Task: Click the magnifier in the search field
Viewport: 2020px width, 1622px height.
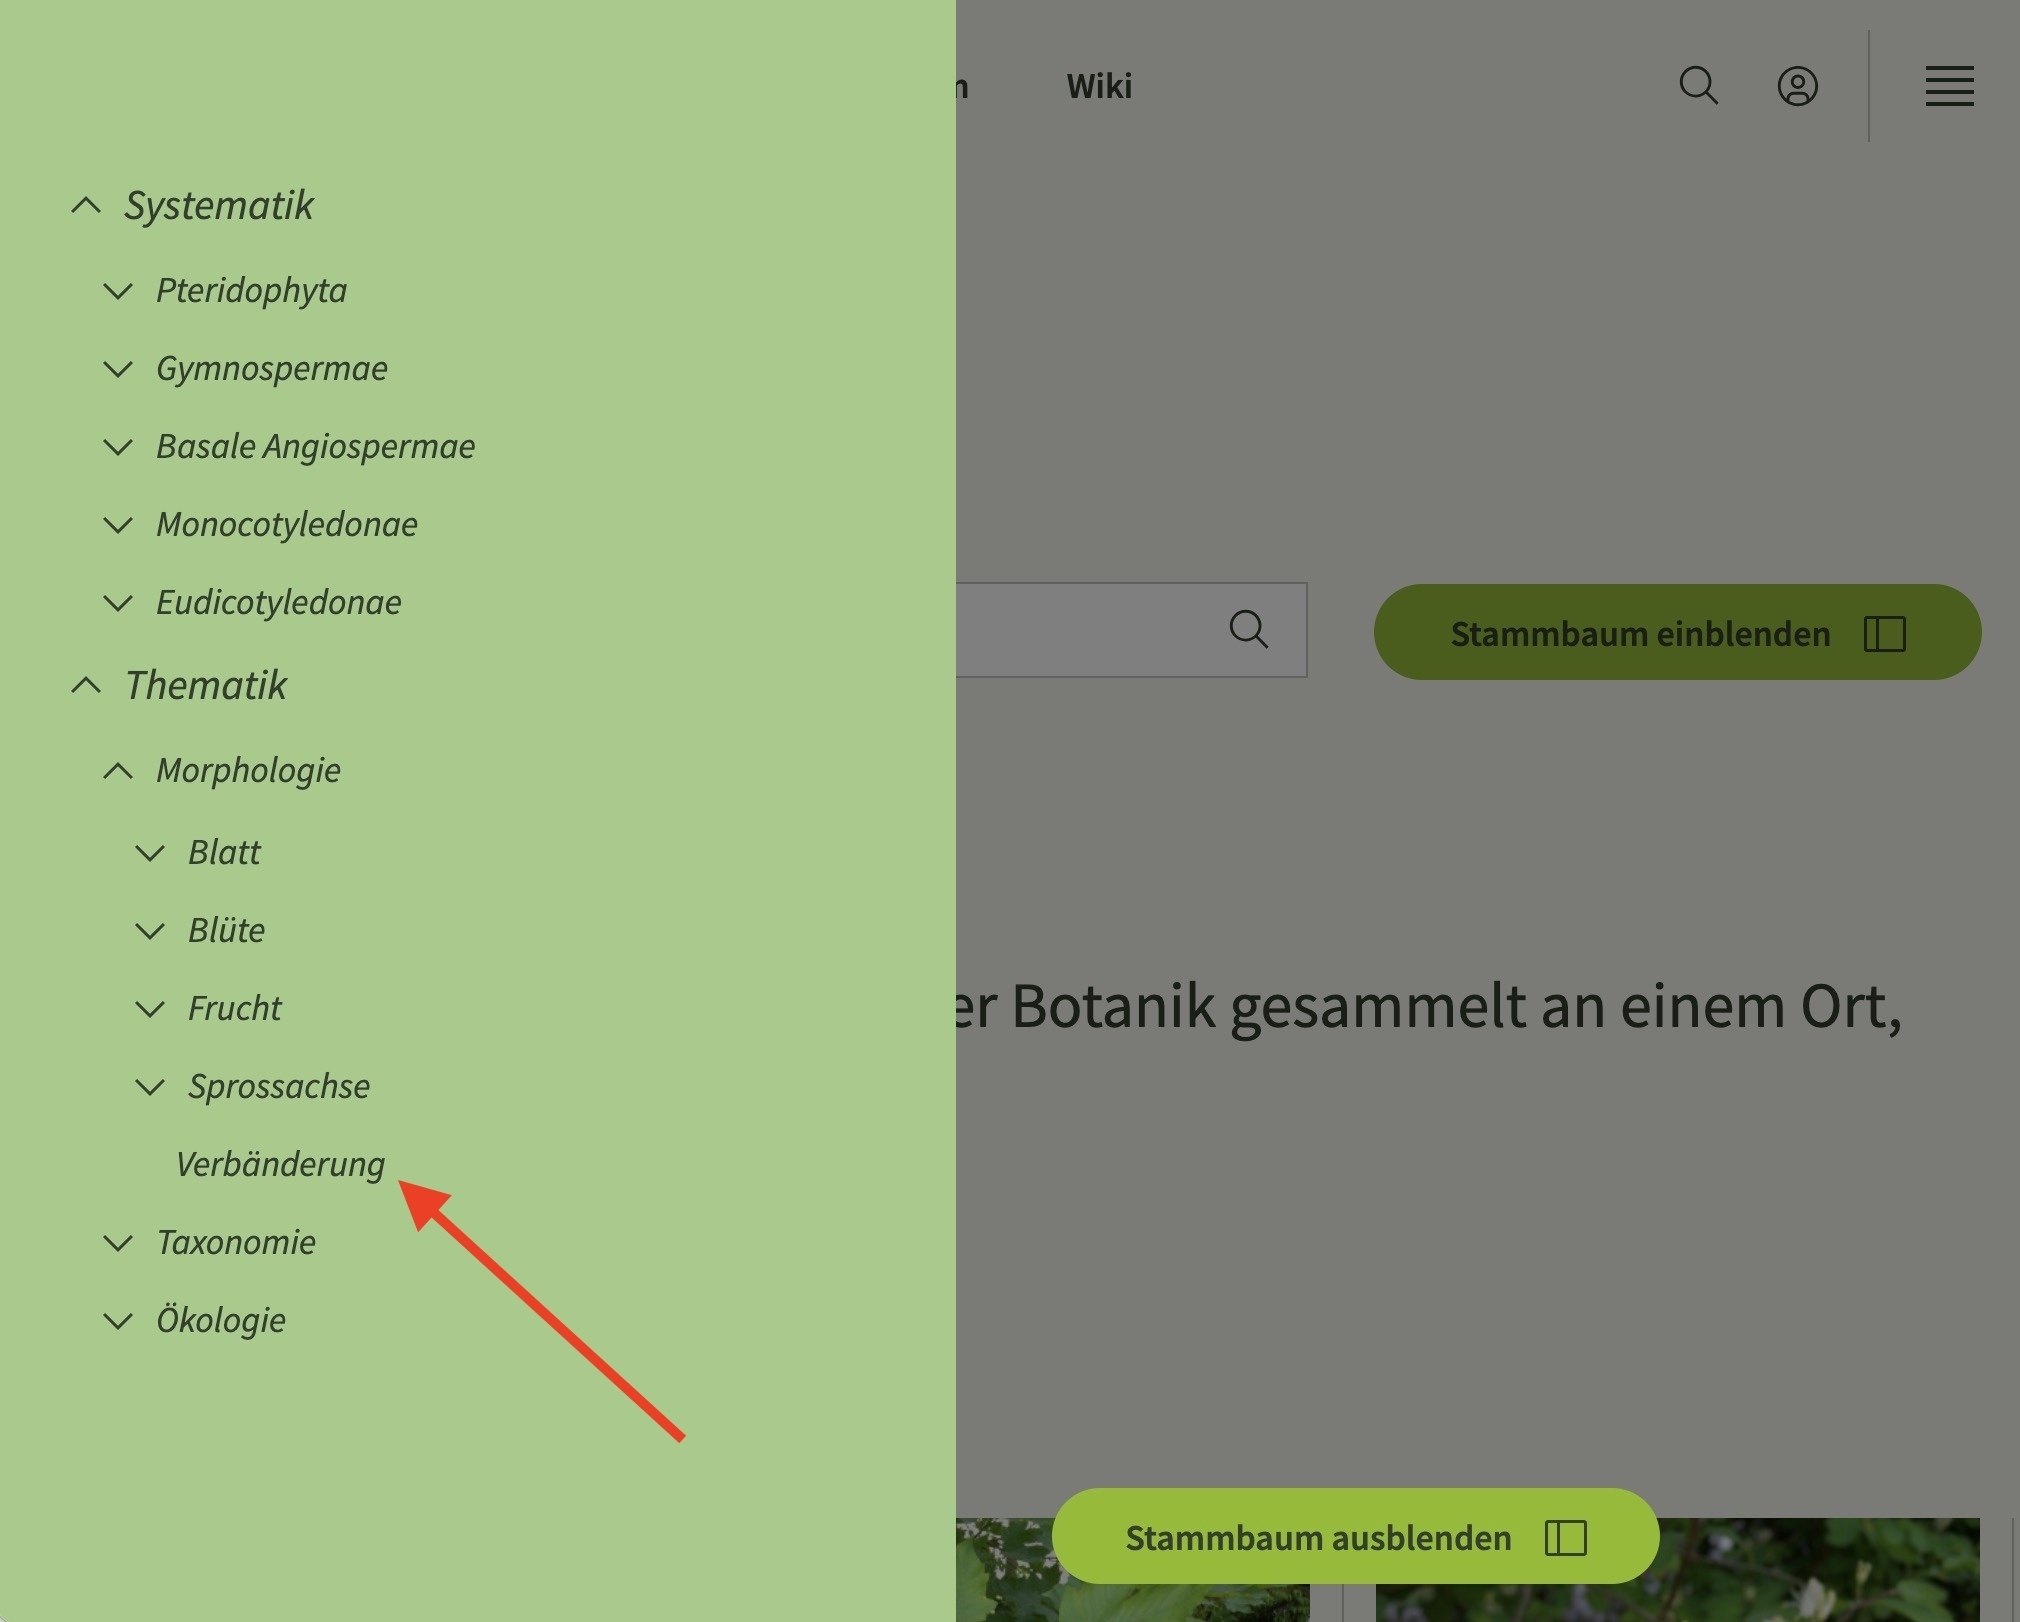Action: pos(1248,630)
